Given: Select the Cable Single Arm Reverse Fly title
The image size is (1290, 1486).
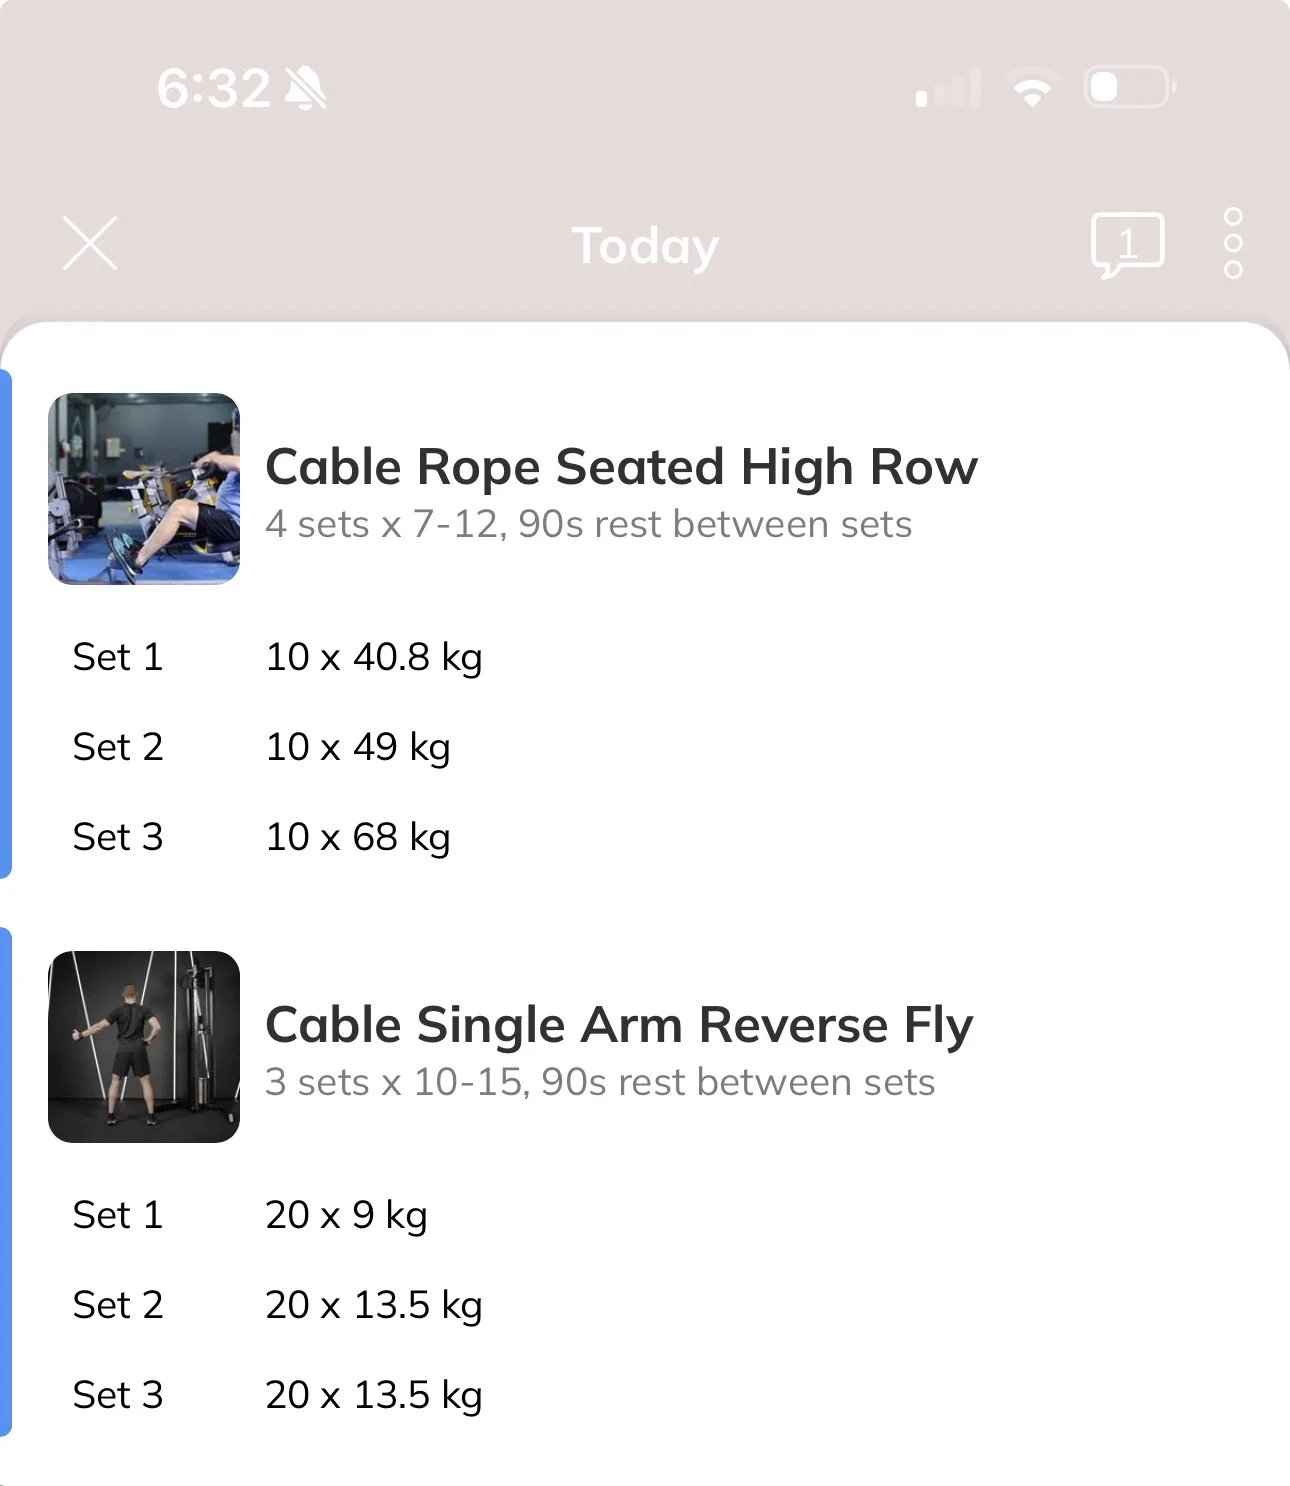Looking at the screenshot, I should [x=619, y=1025].
